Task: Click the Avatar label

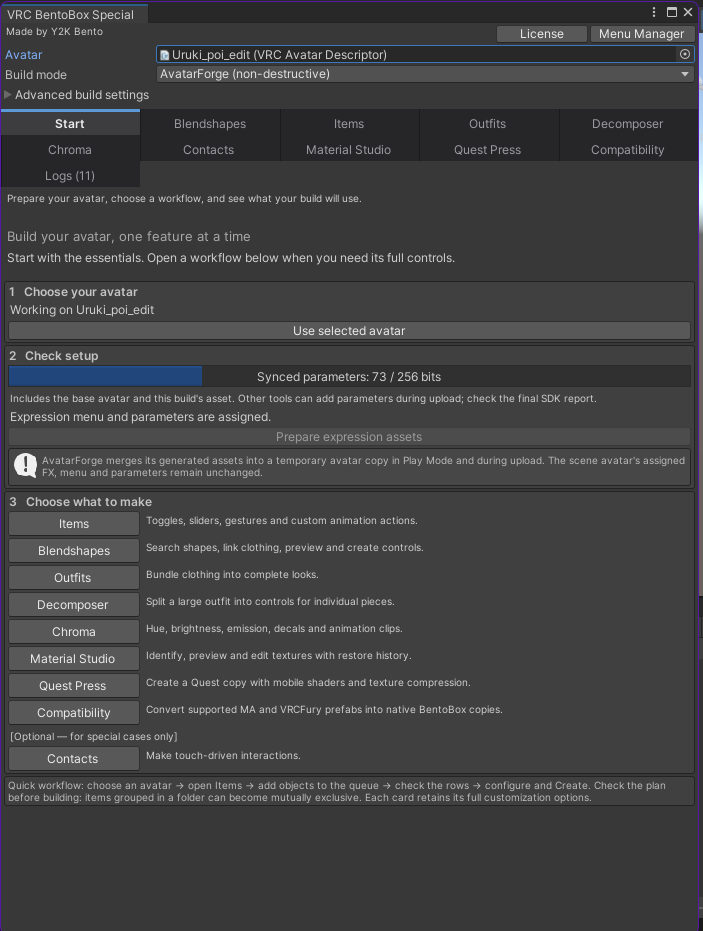Action: tap(24, 55)
